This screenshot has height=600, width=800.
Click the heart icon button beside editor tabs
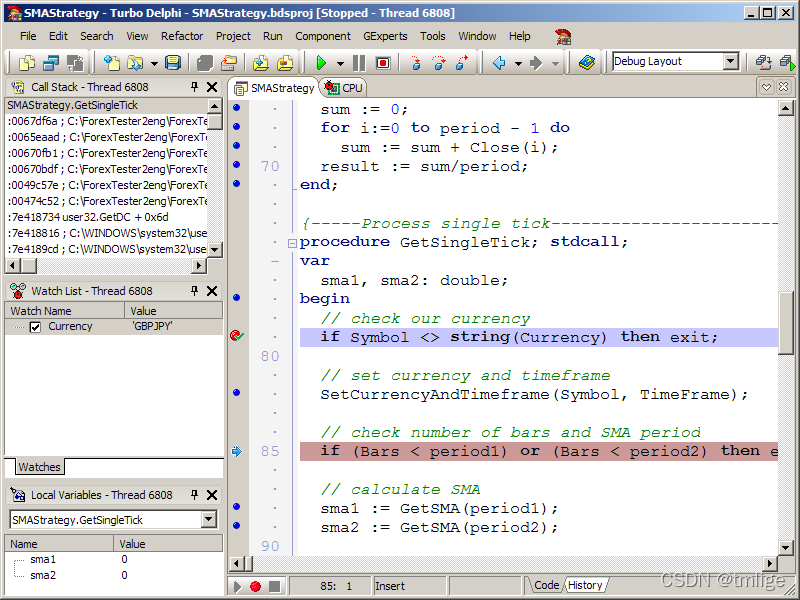(766, 87)
